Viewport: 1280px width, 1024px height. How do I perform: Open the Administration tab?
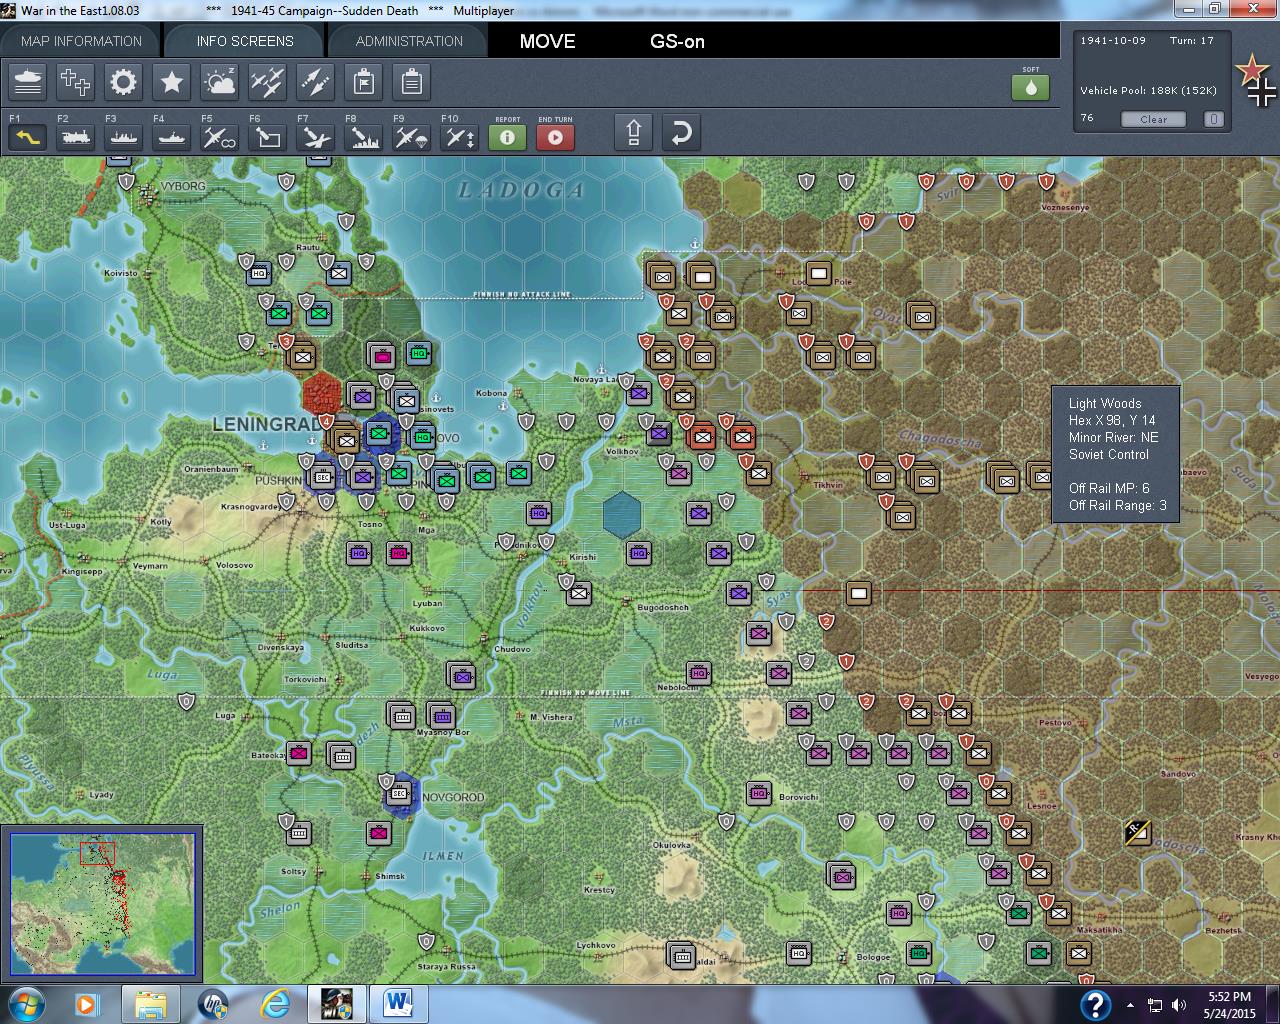409,41
